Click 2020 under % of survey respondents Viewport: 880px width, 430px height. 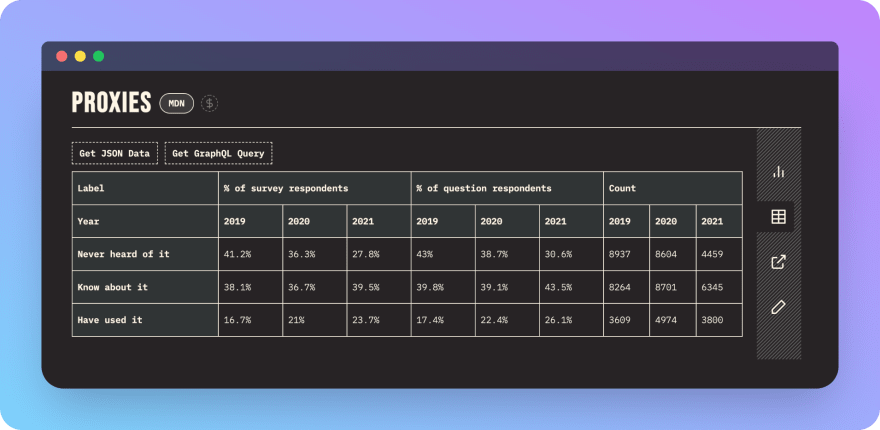tap(315, 221)
